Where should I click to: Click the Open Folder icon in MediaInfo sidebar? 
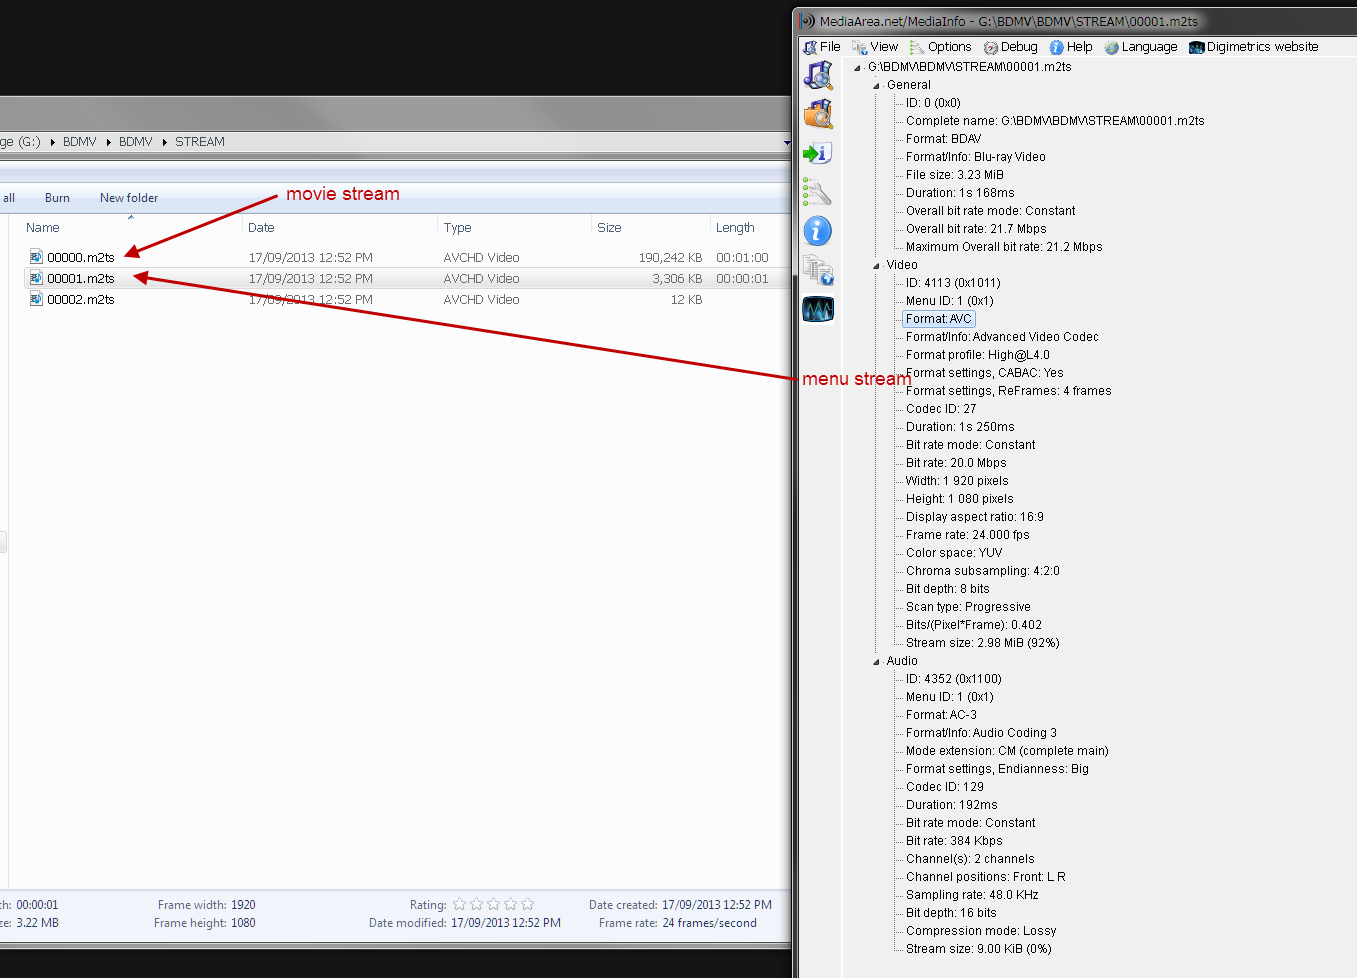818,114
